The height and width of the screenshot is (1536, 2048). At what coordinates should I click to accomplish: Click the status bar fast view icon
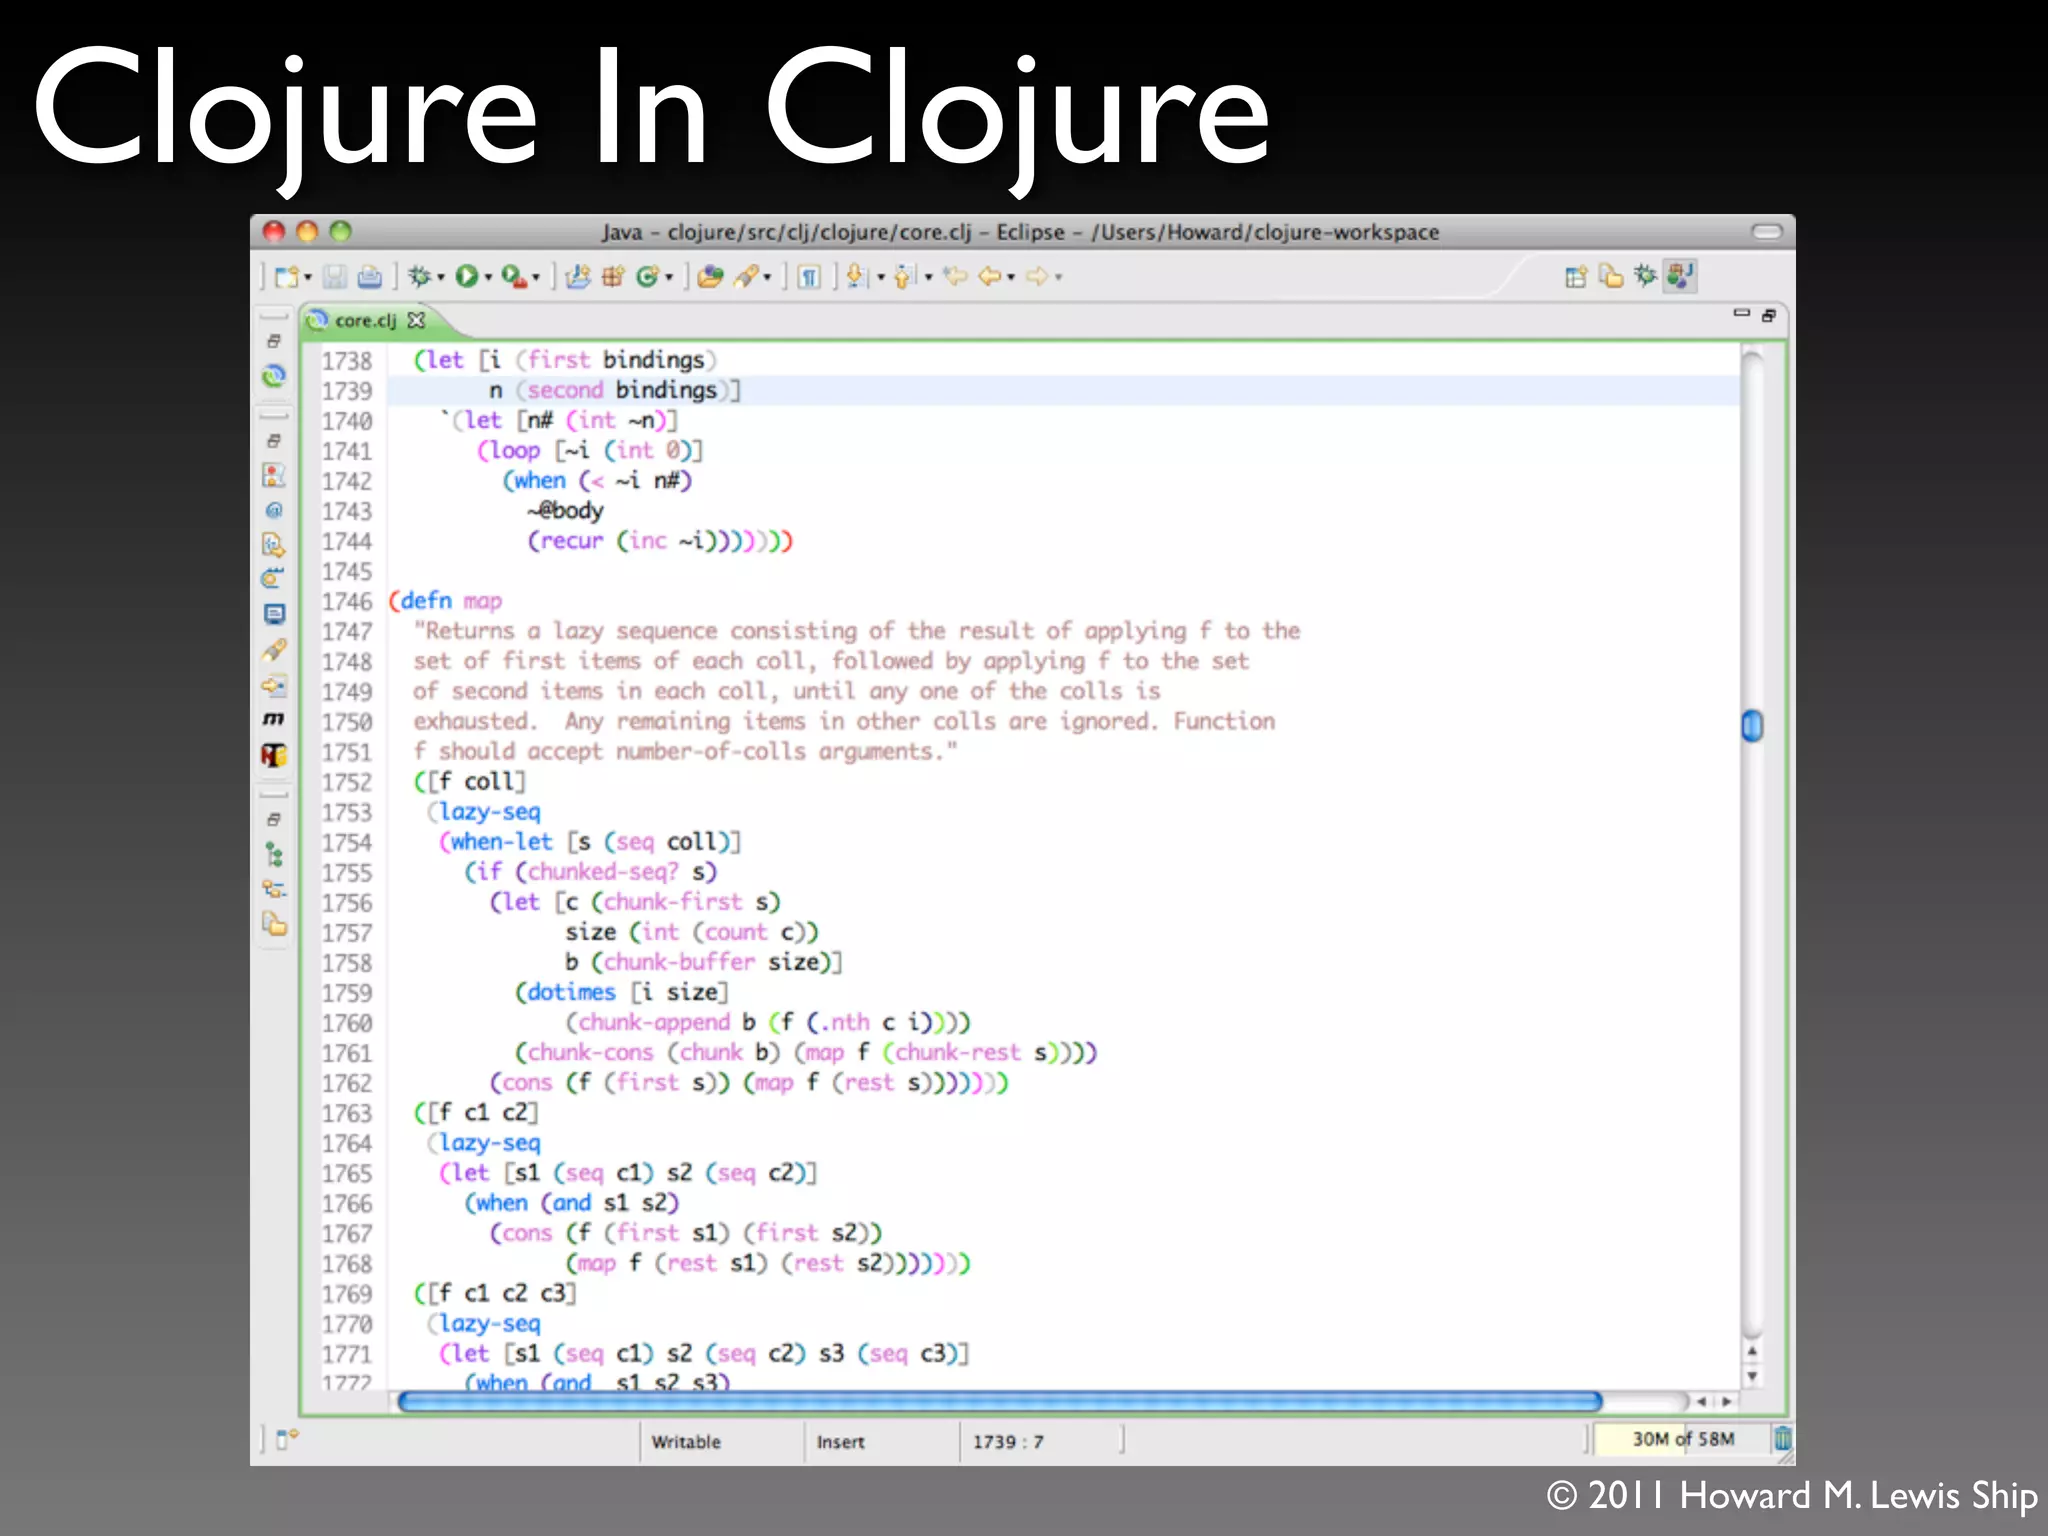click(287, 1439)
